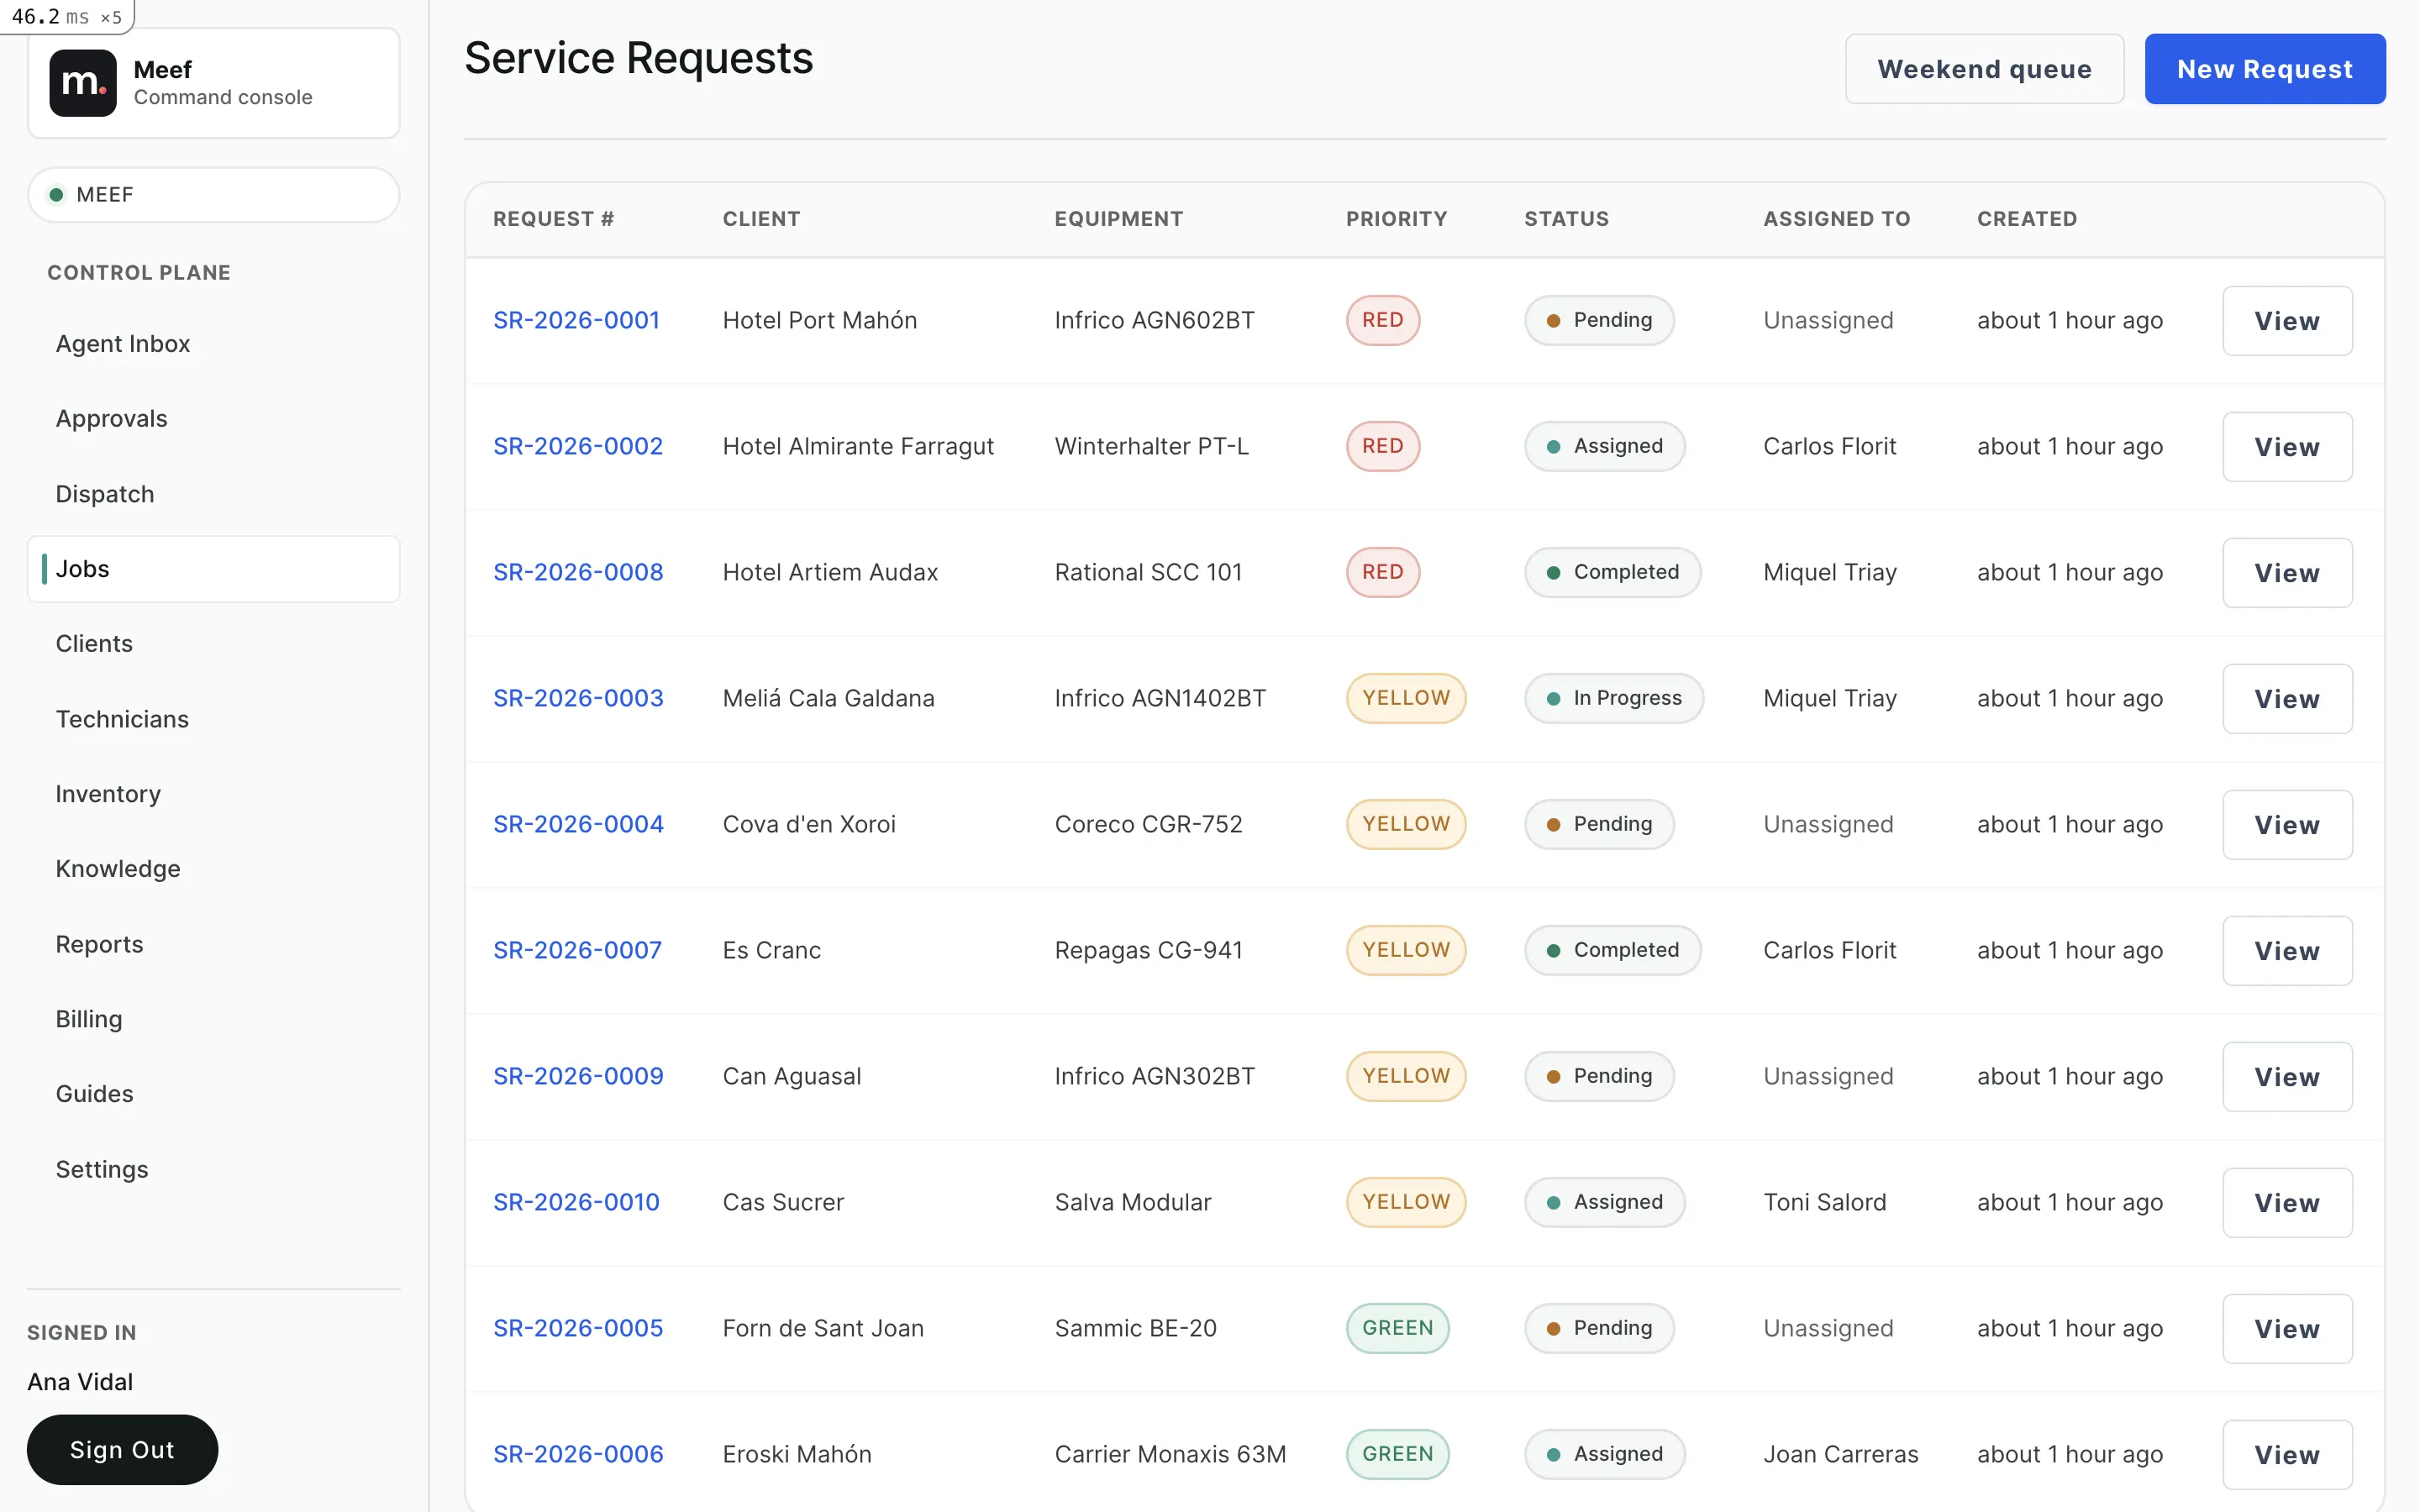View the Forn de Sant Joan request
Screen dimensions: 2420x1512
pos(2287,1329)
